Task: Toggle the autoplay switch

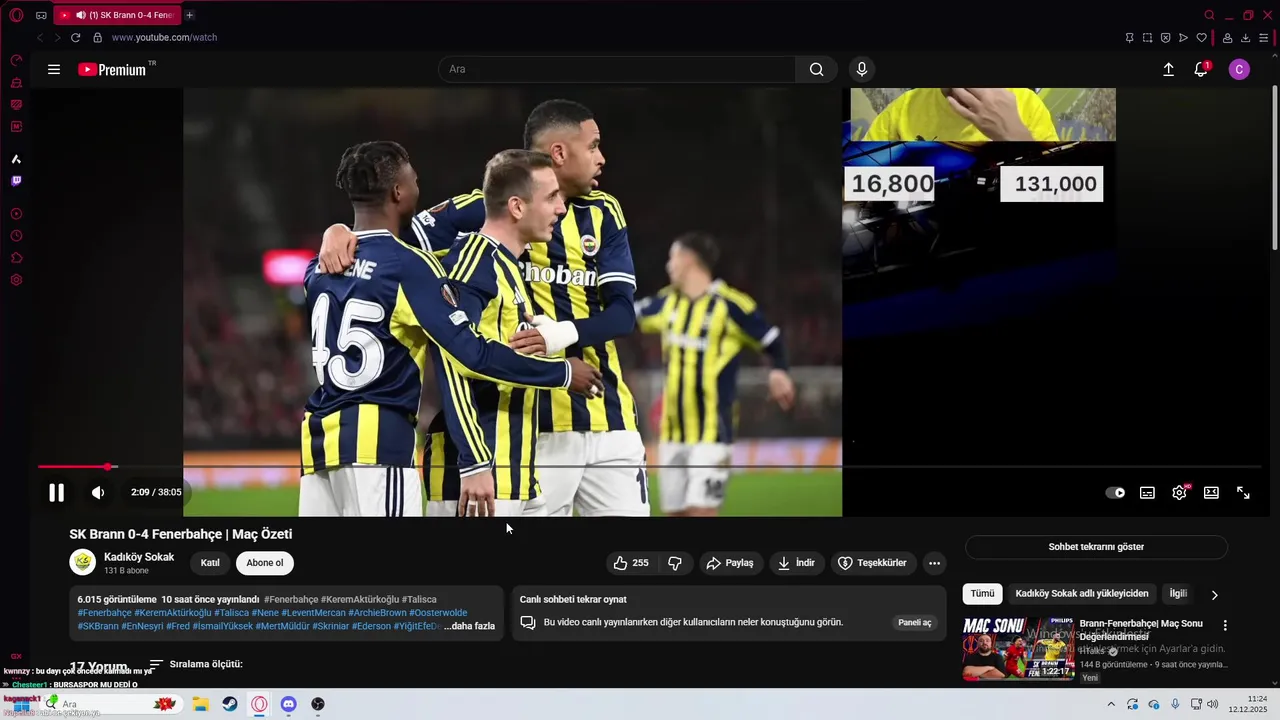Action: (1115, 492)
